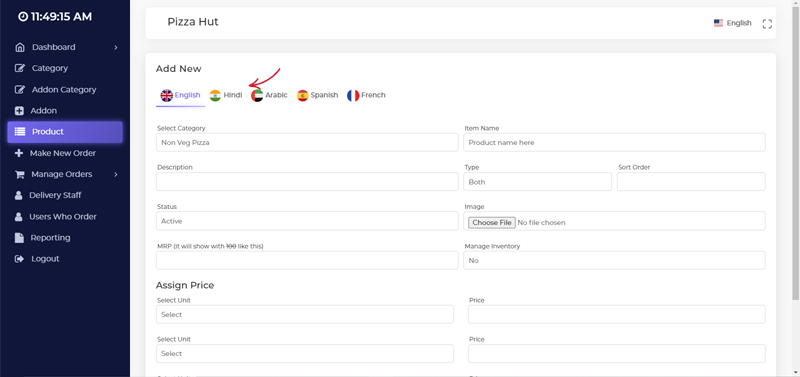Click the Make New Order plus icon

point(19,153)
